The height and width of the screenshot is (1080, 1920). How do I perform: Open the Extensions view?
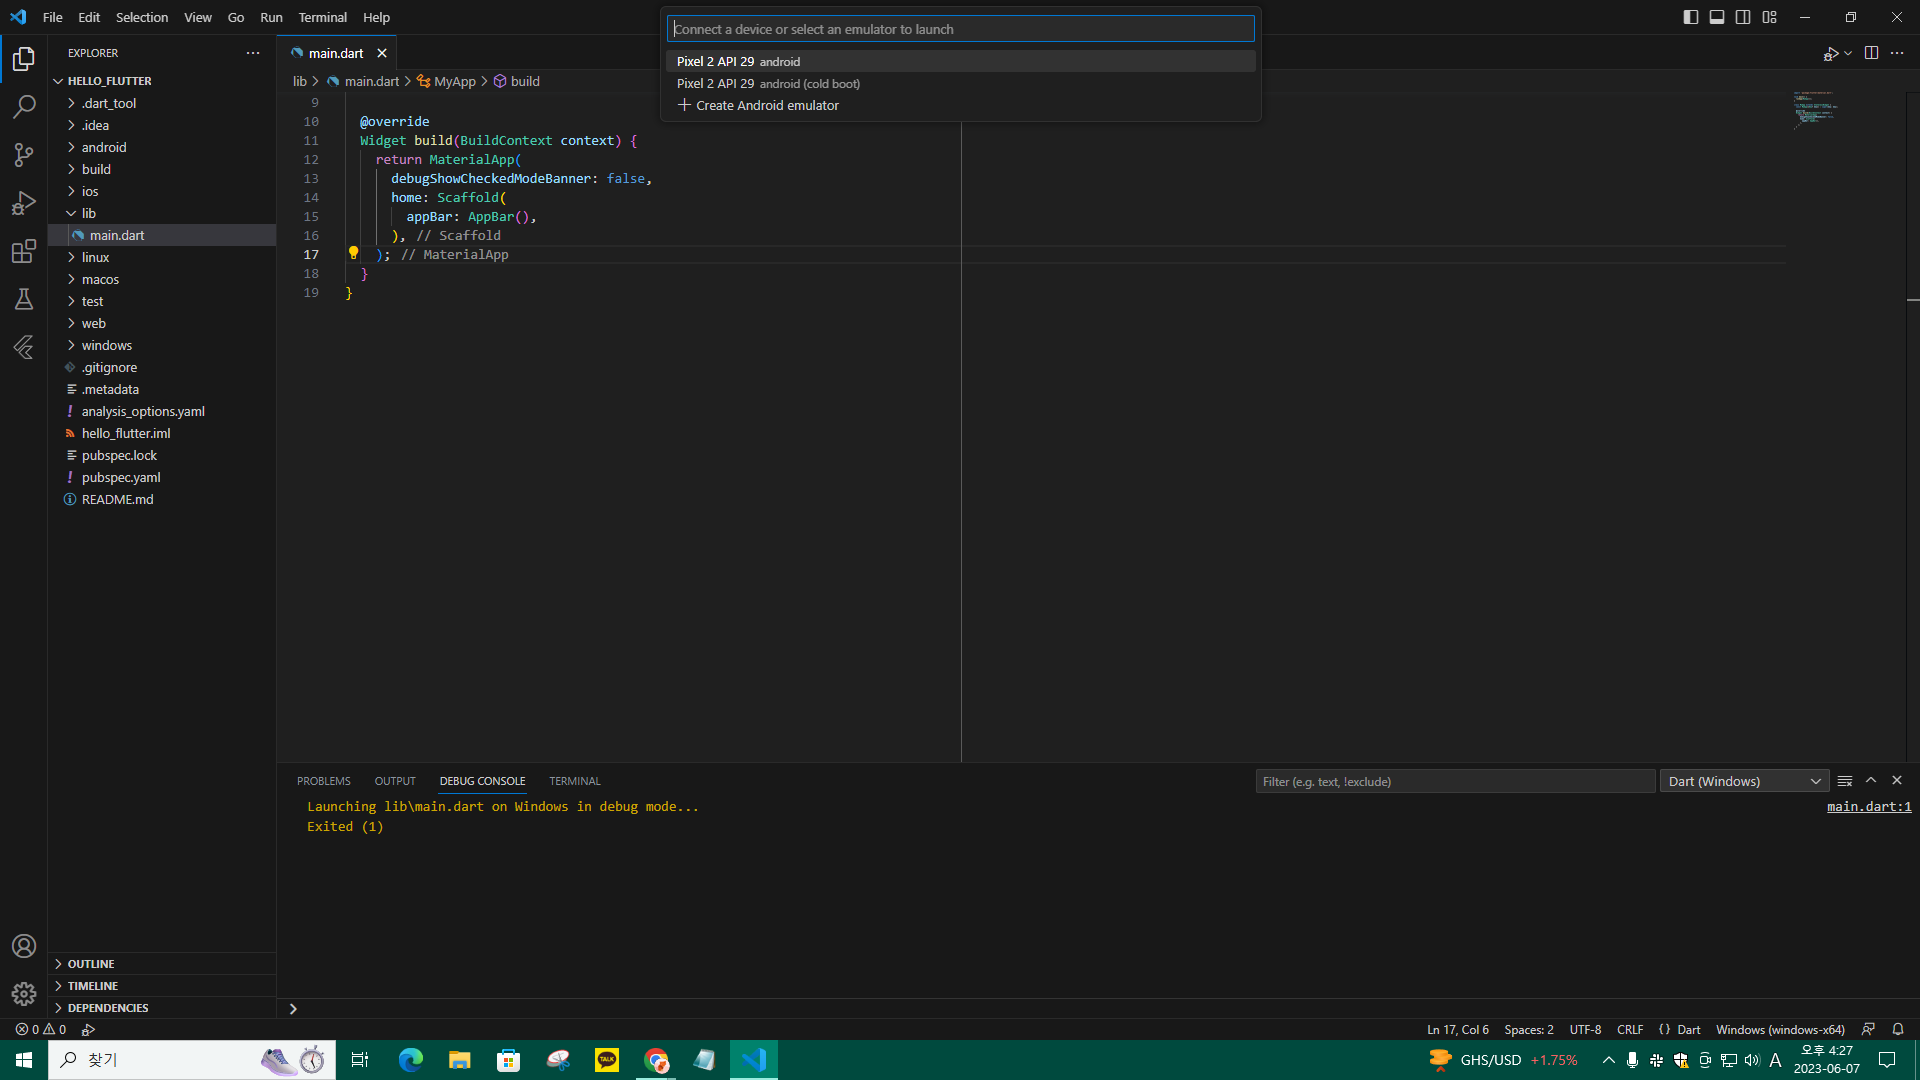(x=24, y=251)
